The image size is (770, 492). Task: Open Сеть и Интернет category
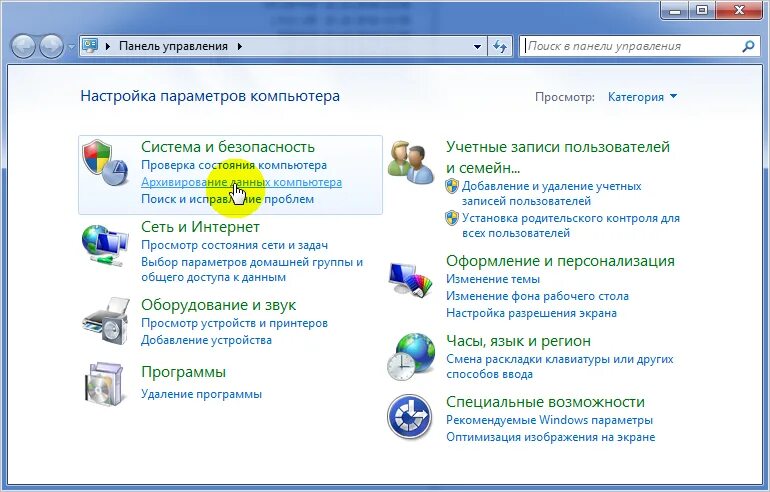point(200,226)
